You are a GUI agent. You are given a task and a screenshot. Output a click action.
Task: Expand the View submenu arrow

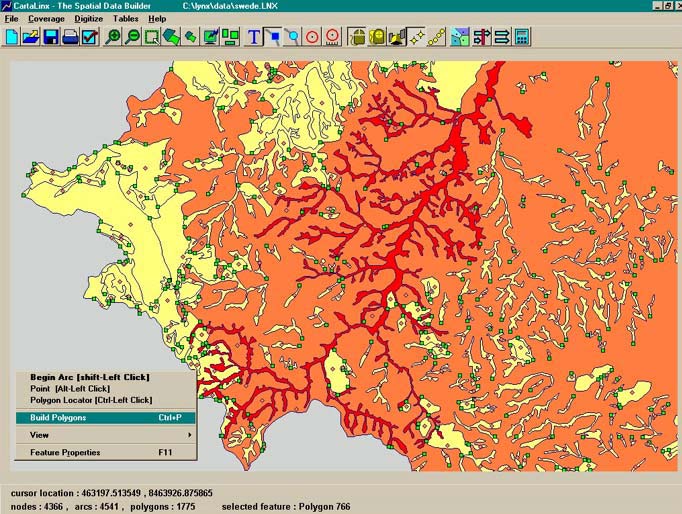click(x=189, y=435)
